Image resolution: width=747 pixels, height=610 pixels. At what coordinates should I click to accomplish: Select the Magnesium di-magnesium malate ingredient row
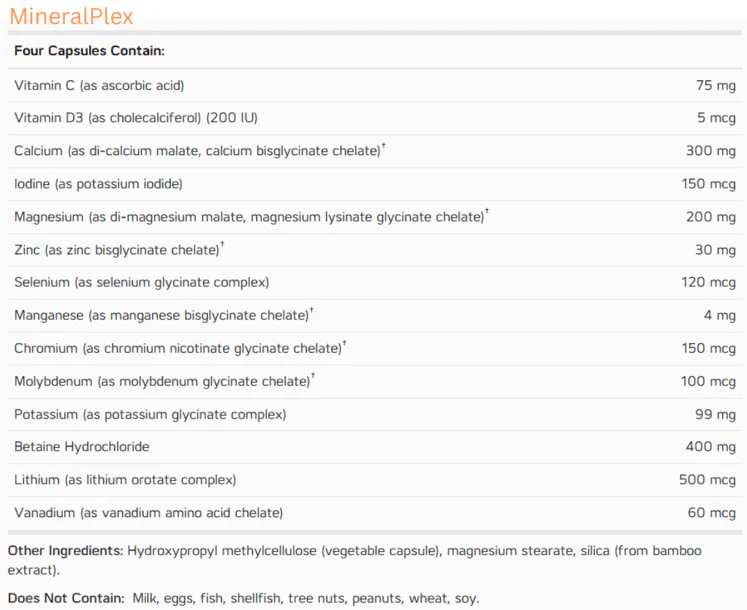click(x=375, y=217)
